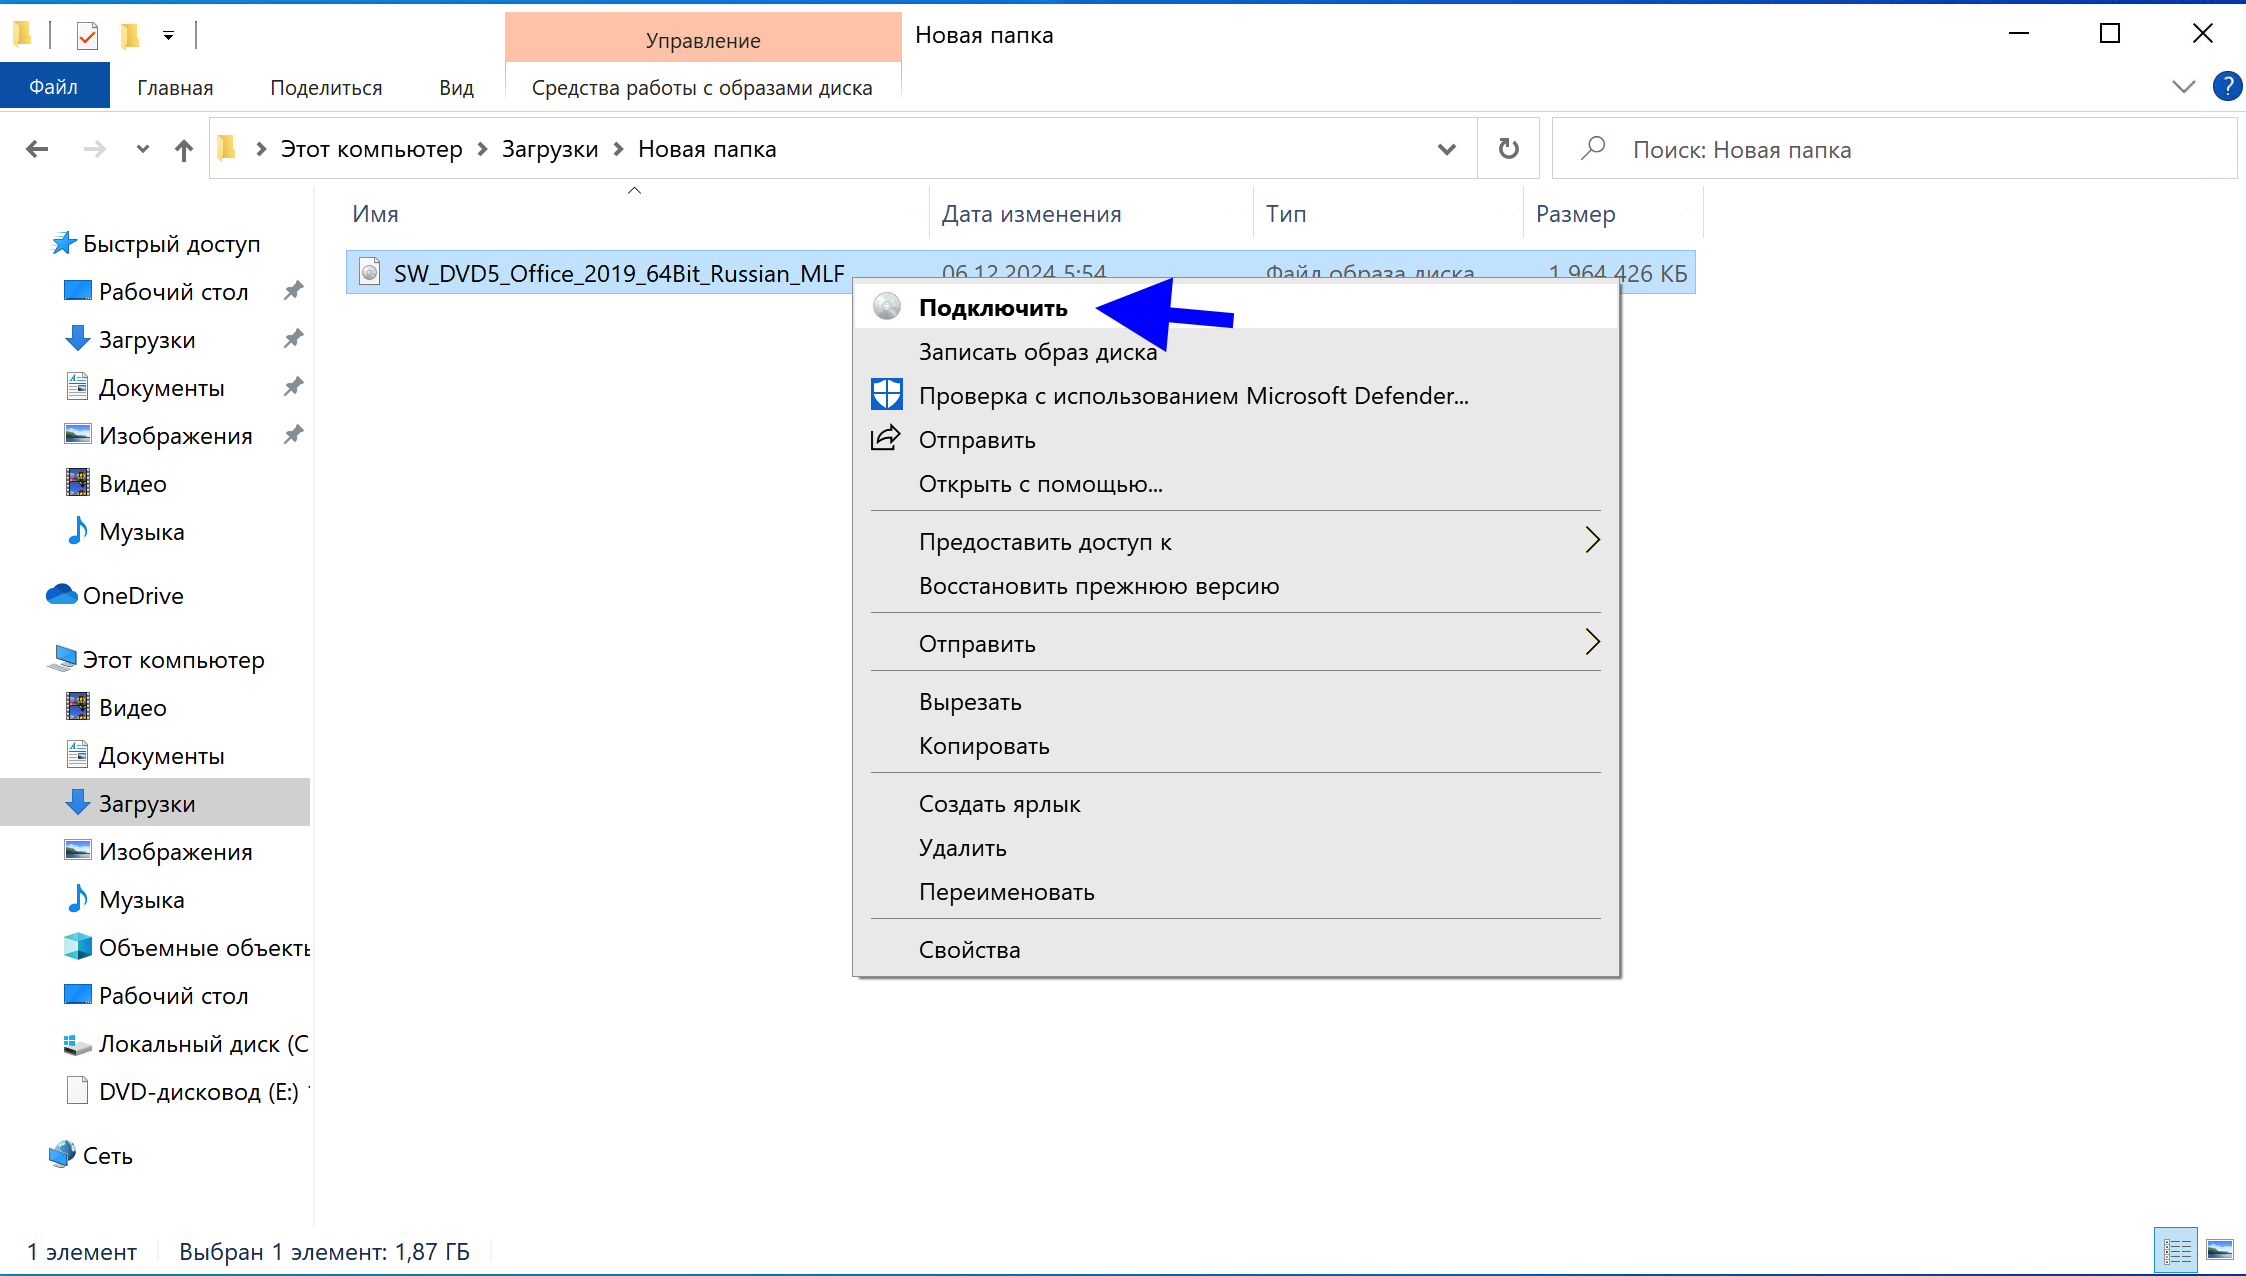
Task: Open Средства работы с образами диска tab
Action: (x=702, y=88)
